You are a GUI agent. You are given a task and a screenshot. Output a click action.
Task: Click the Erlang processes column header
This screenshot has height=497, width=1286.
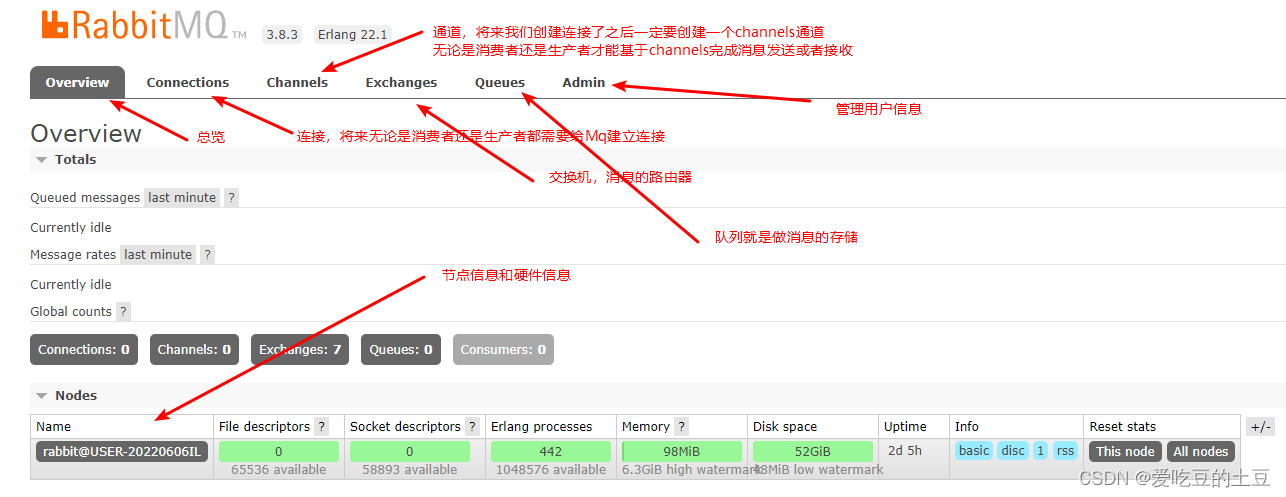pos(541,426)
